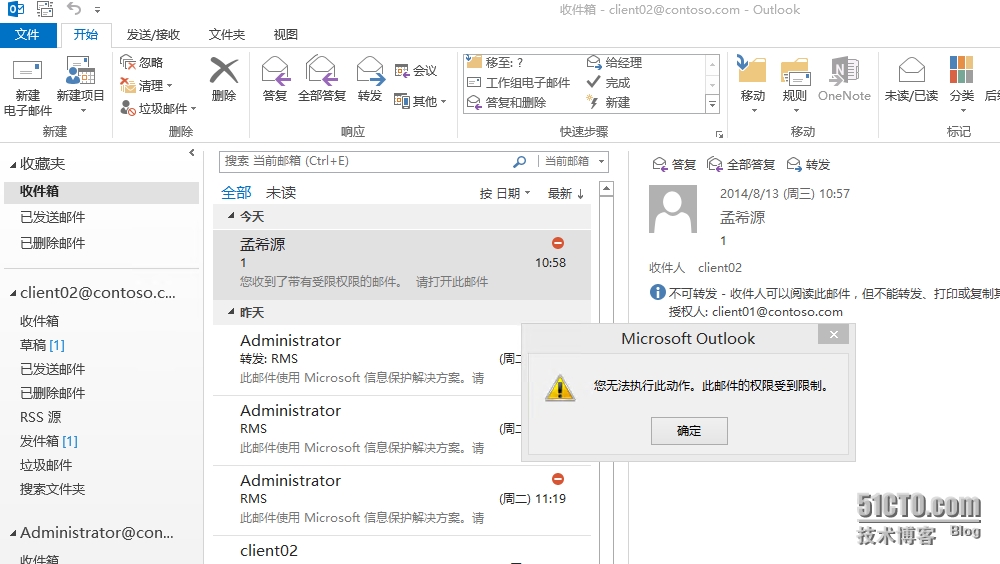Click the 搜索 当前邮箱 search box
This screenshot has width=1000, height=564.
(365, 161)
